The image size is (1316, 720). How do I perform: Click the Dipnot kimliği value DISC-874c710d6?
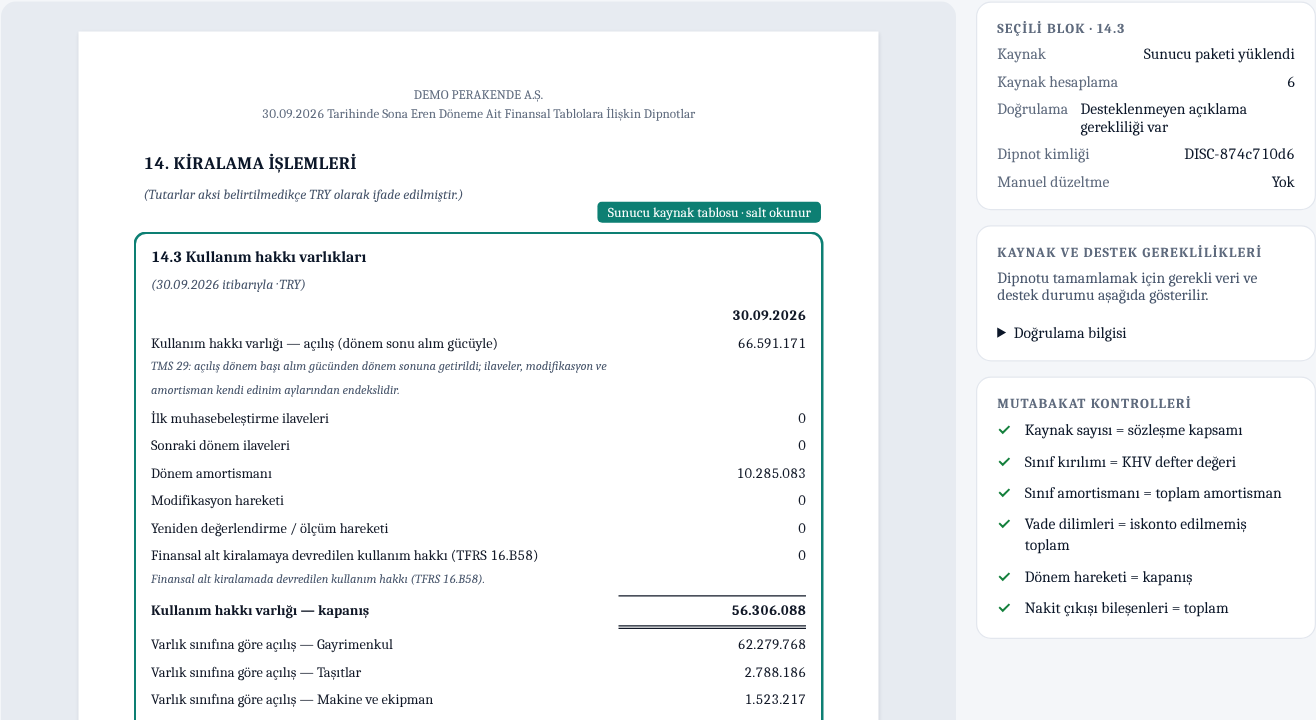coord(1239,154)
